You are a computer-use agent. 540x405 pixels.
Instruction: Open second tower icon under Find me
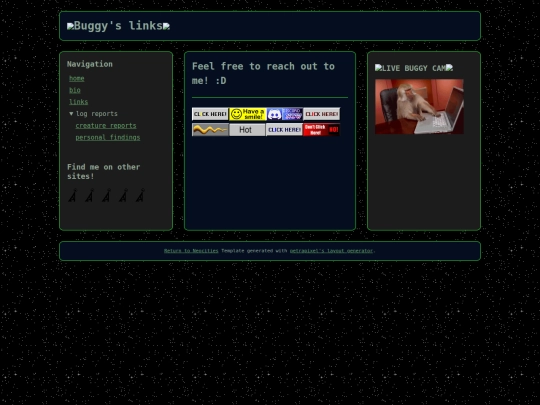90,195
